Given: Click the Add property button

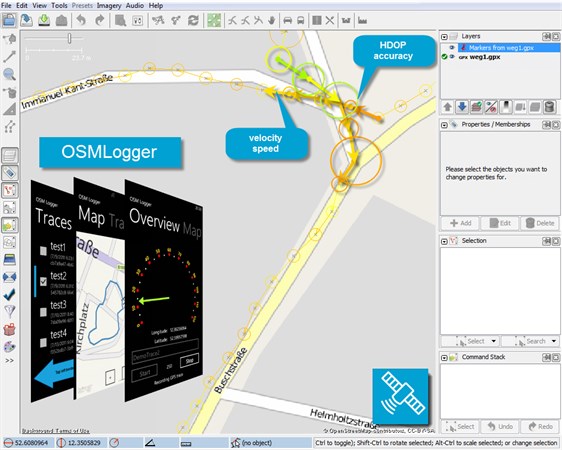Looking at the screenshot, I should [x=460, y=223].
